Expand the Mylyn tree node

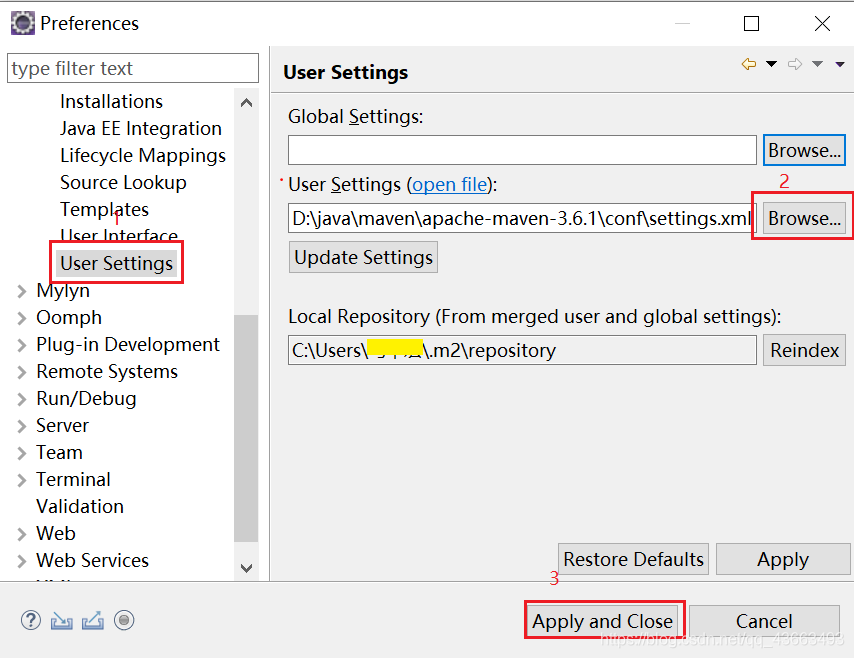(22, 291)
